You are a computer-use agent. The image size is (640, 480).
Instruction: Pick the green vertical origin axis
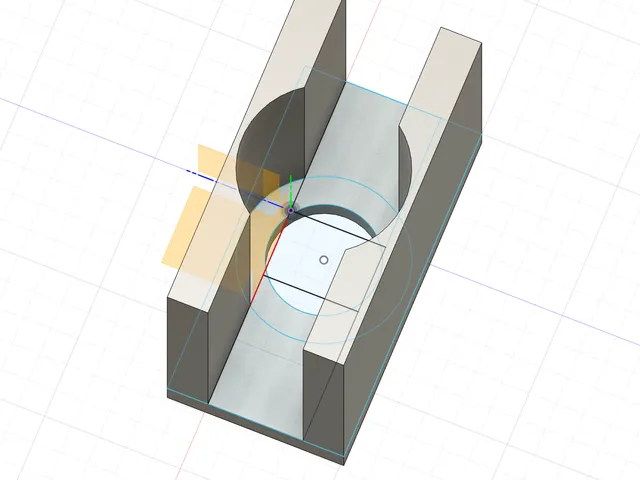290,192
